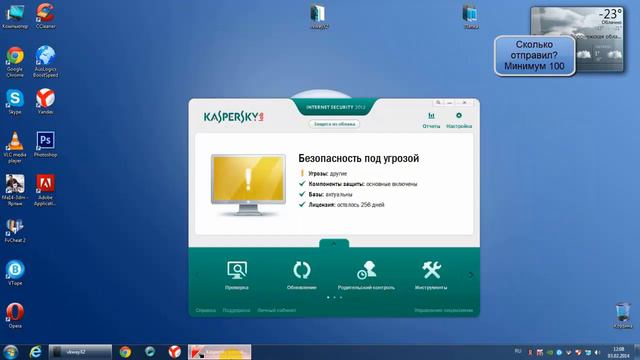Open the Windows Start button
640x360 pixels.
click(10, 352)
